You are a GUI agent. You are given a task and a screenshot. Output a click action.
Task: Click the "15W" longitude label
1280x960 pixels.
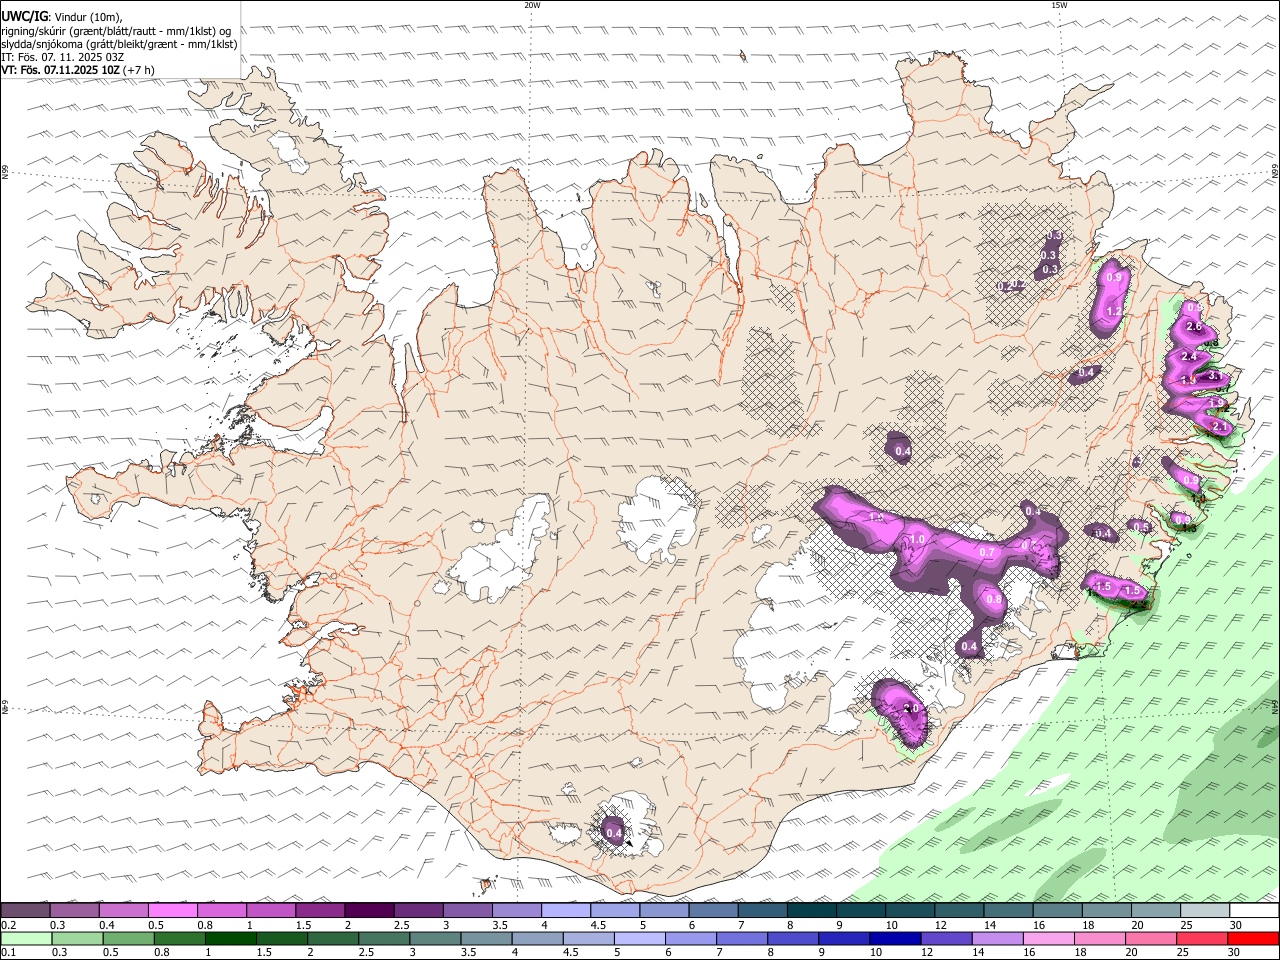pyautogui.click(x=1058, y=5)
